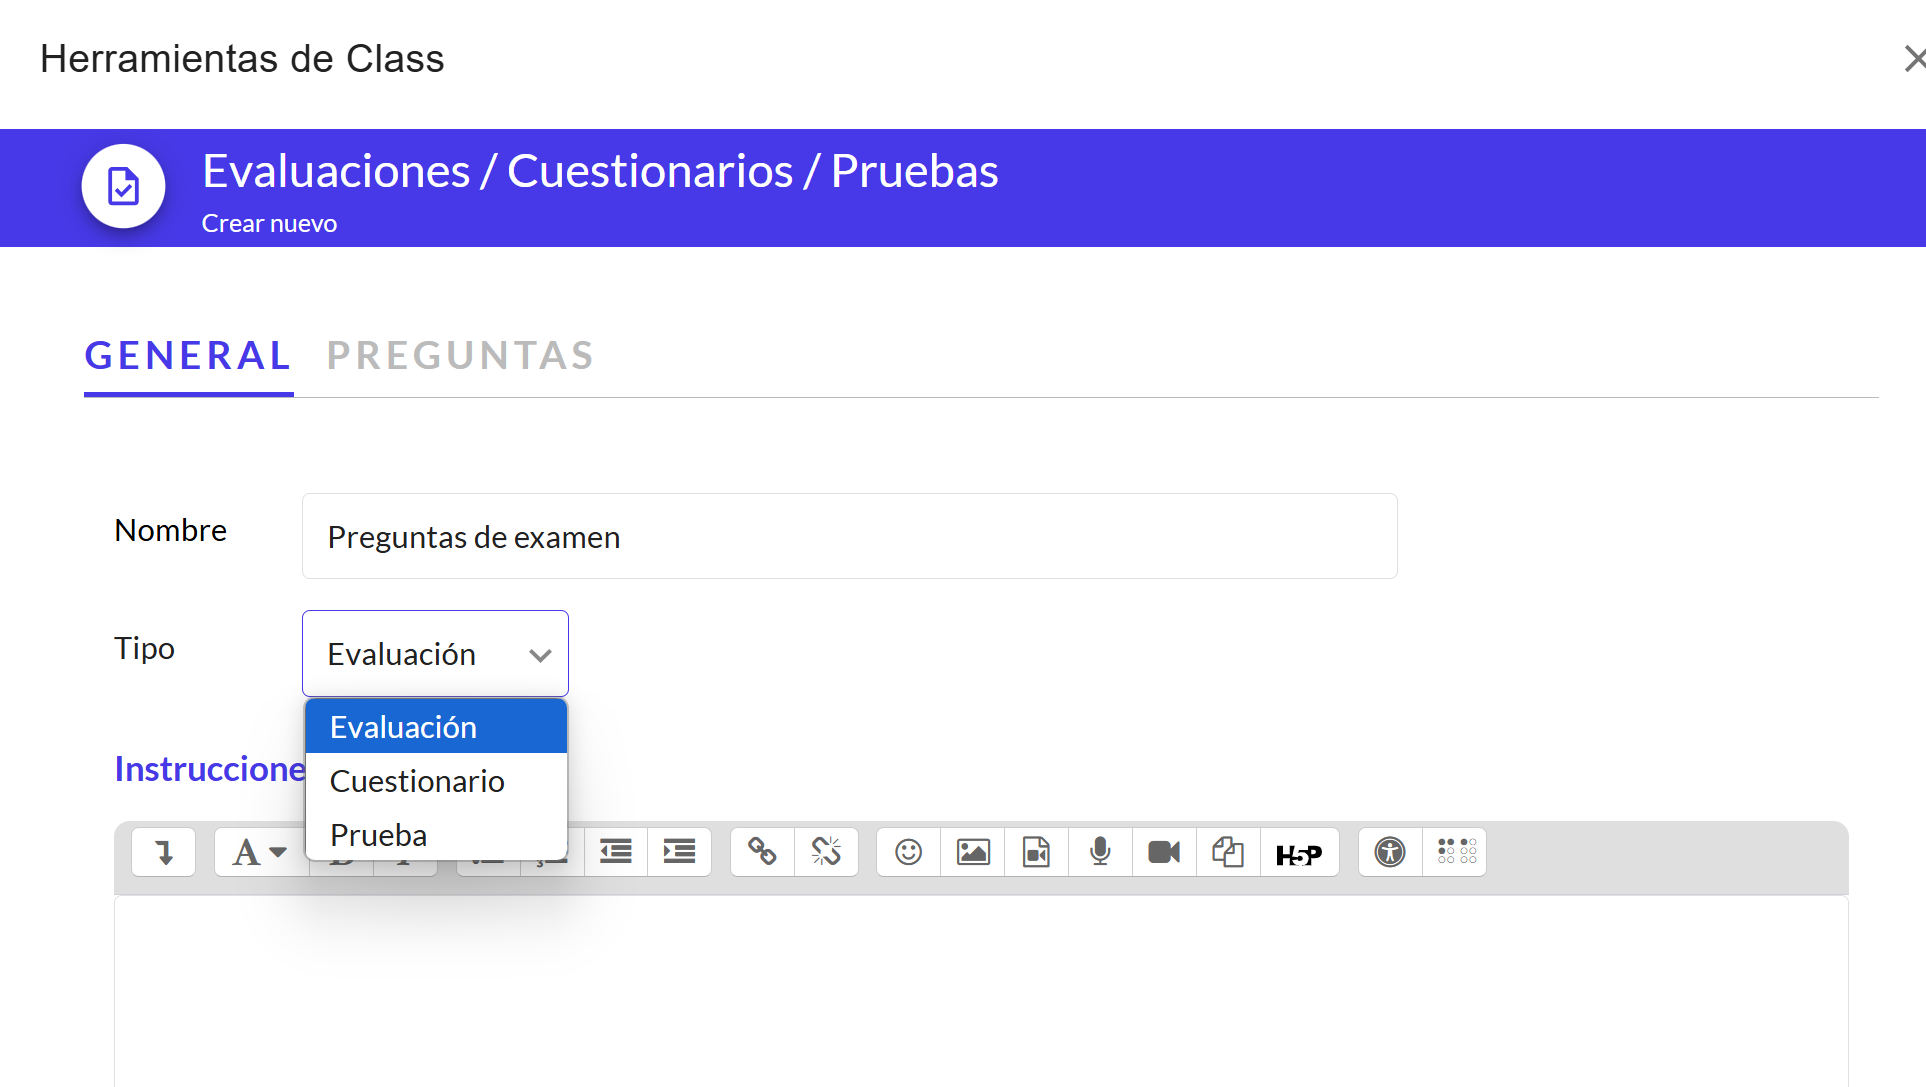Click the evaluation document icon in header

pyautogui.click(x=124, y=187)
